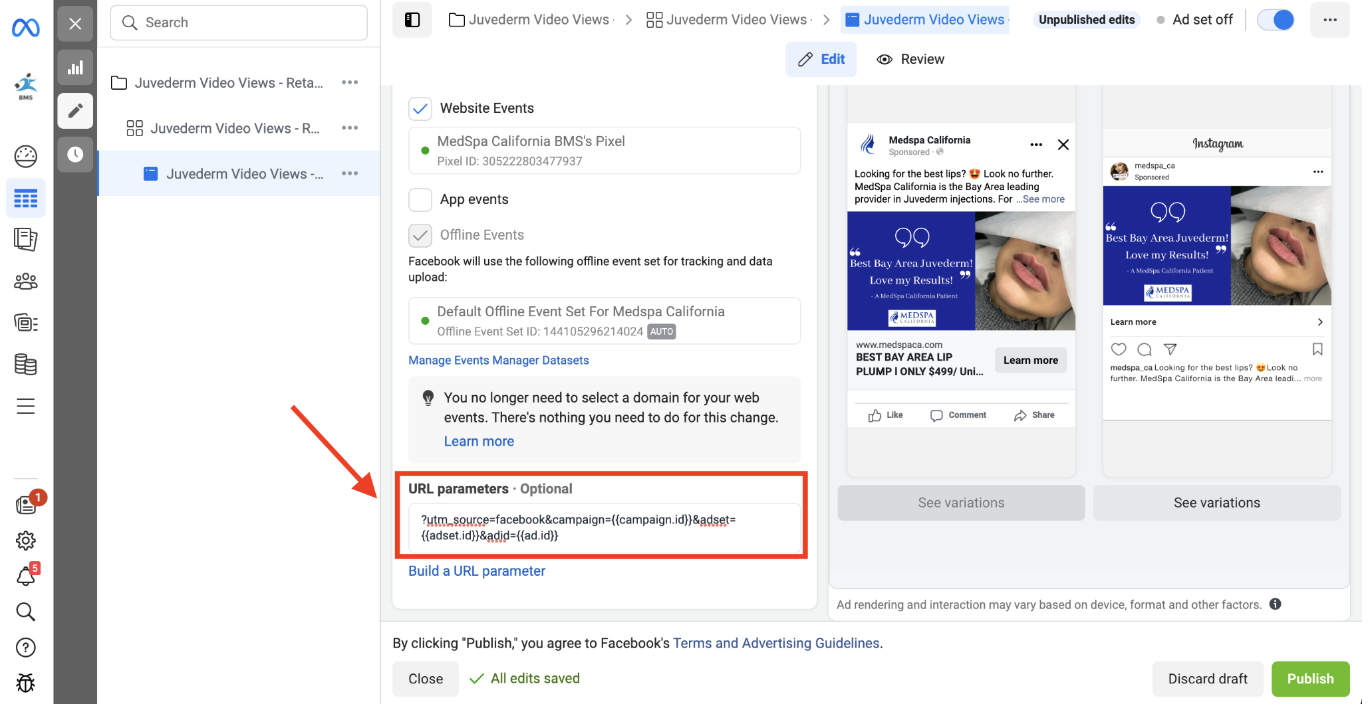1368x706 pixels.
Task: Toggle the side panel layout icon
Action: pyautogui.click(x=412, y=19)
